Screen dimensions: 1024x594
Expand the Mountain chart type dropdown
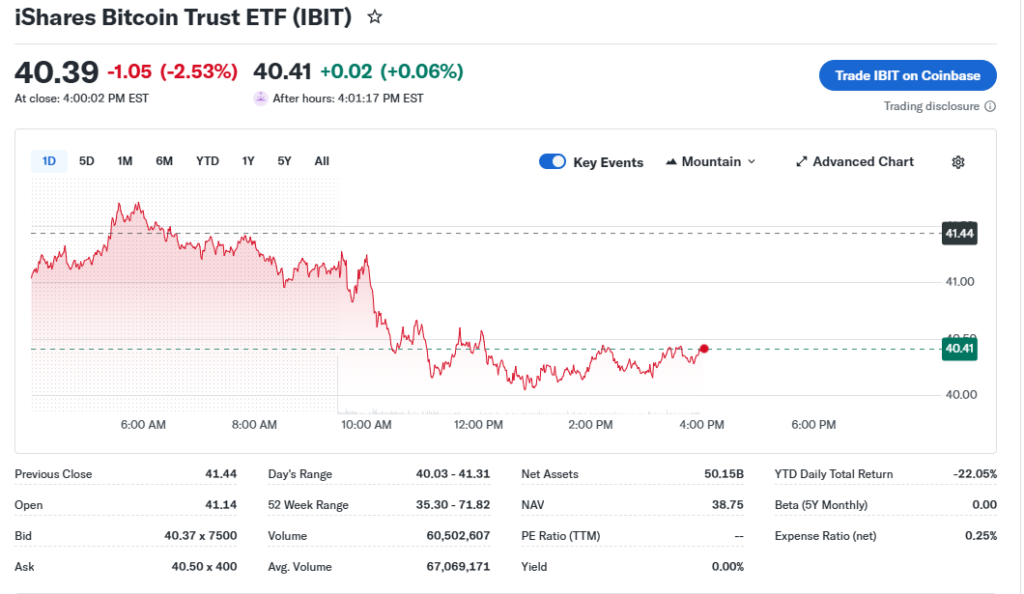click(x=751, y=162)
